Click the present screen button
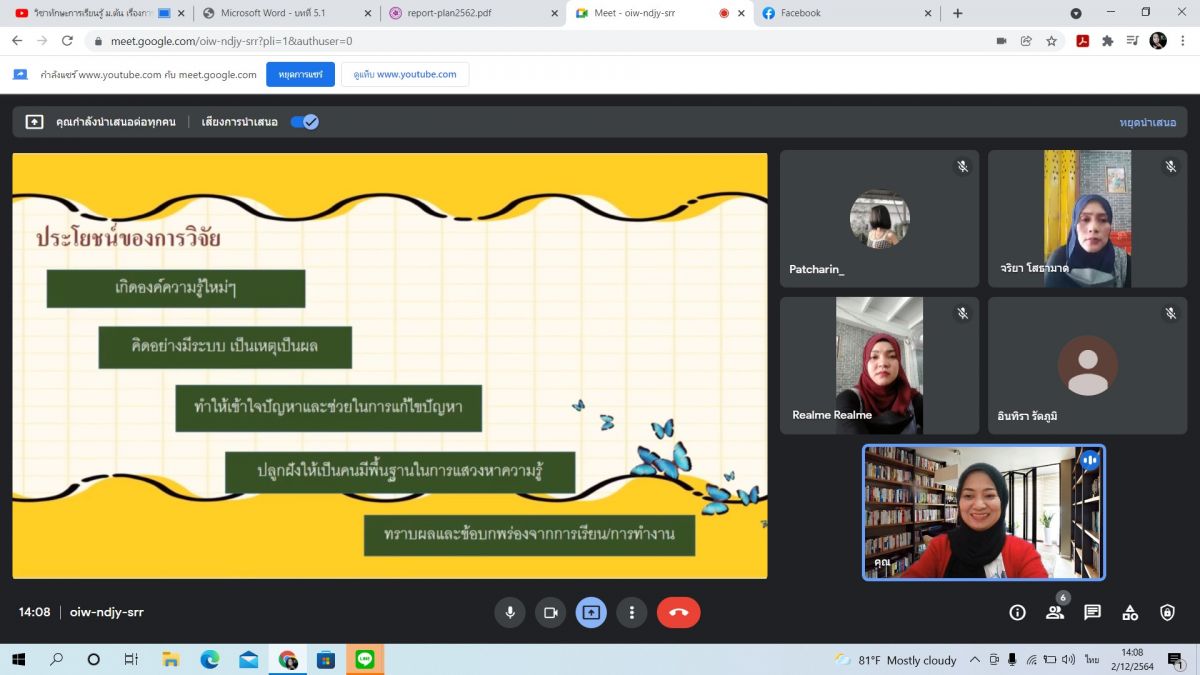The width and height of the screenshot is (1200, 675). pyautogui.click(x=591, y=612)
